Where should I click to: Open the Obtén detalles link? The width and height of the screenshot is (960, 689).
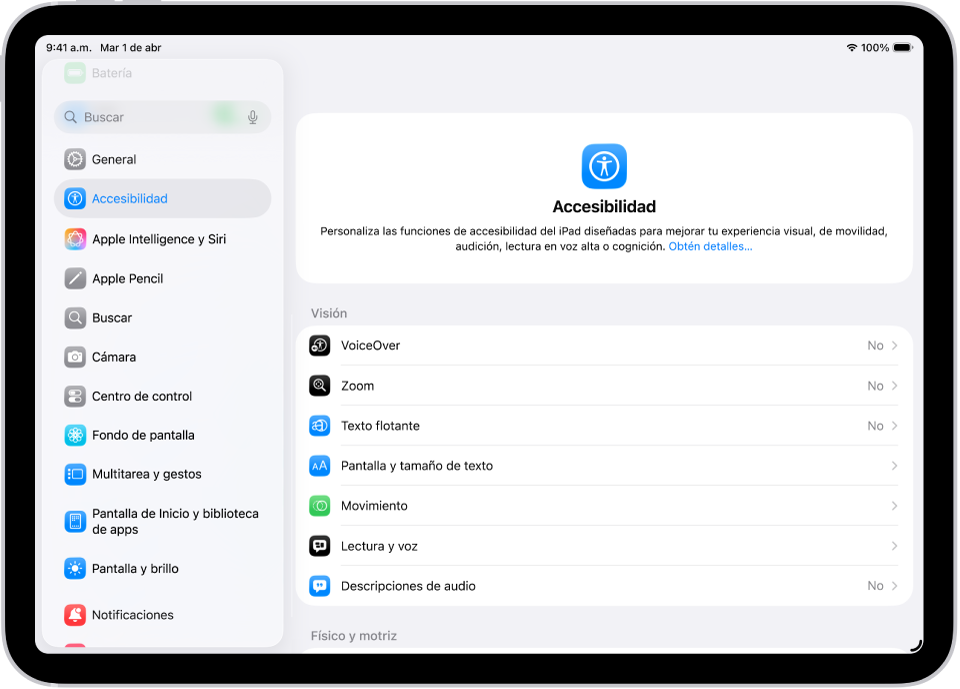712,246
